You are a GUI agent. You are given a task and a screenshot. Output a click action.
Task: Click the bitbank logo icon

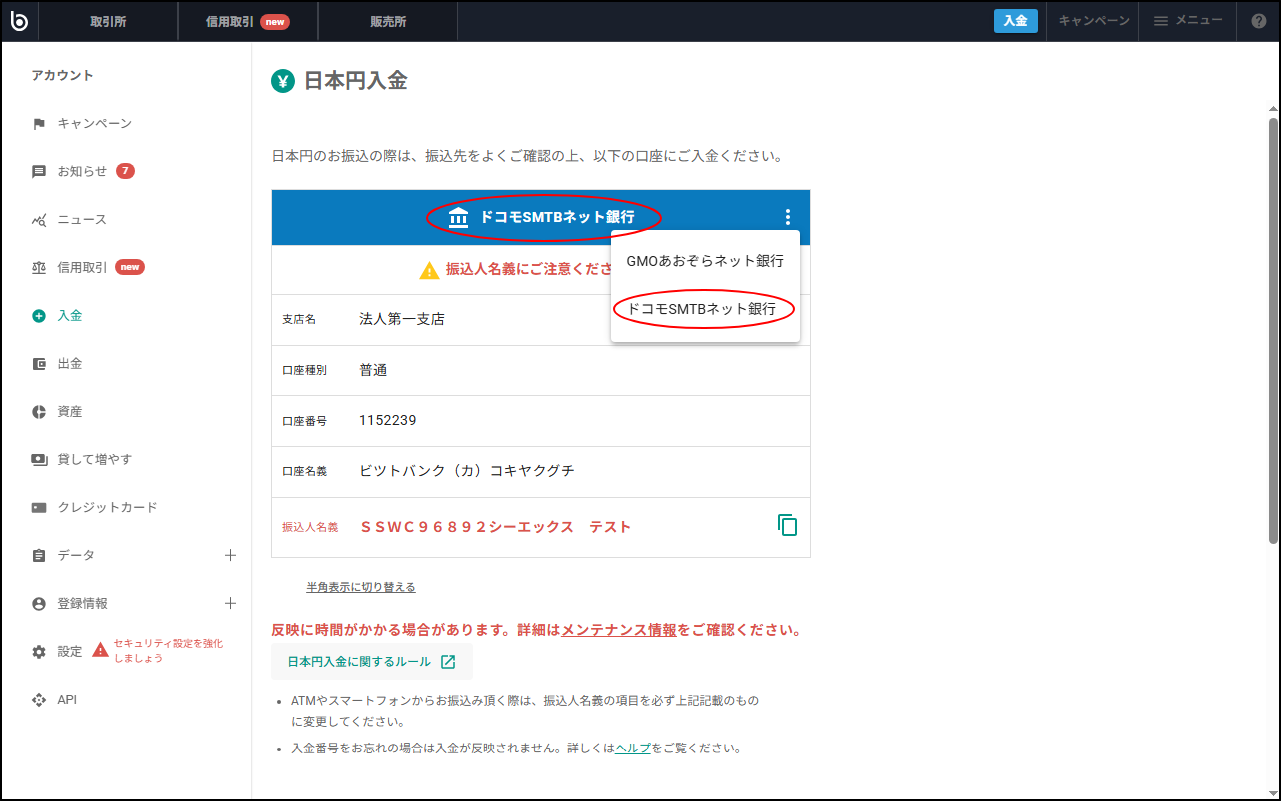pos(19,21)
